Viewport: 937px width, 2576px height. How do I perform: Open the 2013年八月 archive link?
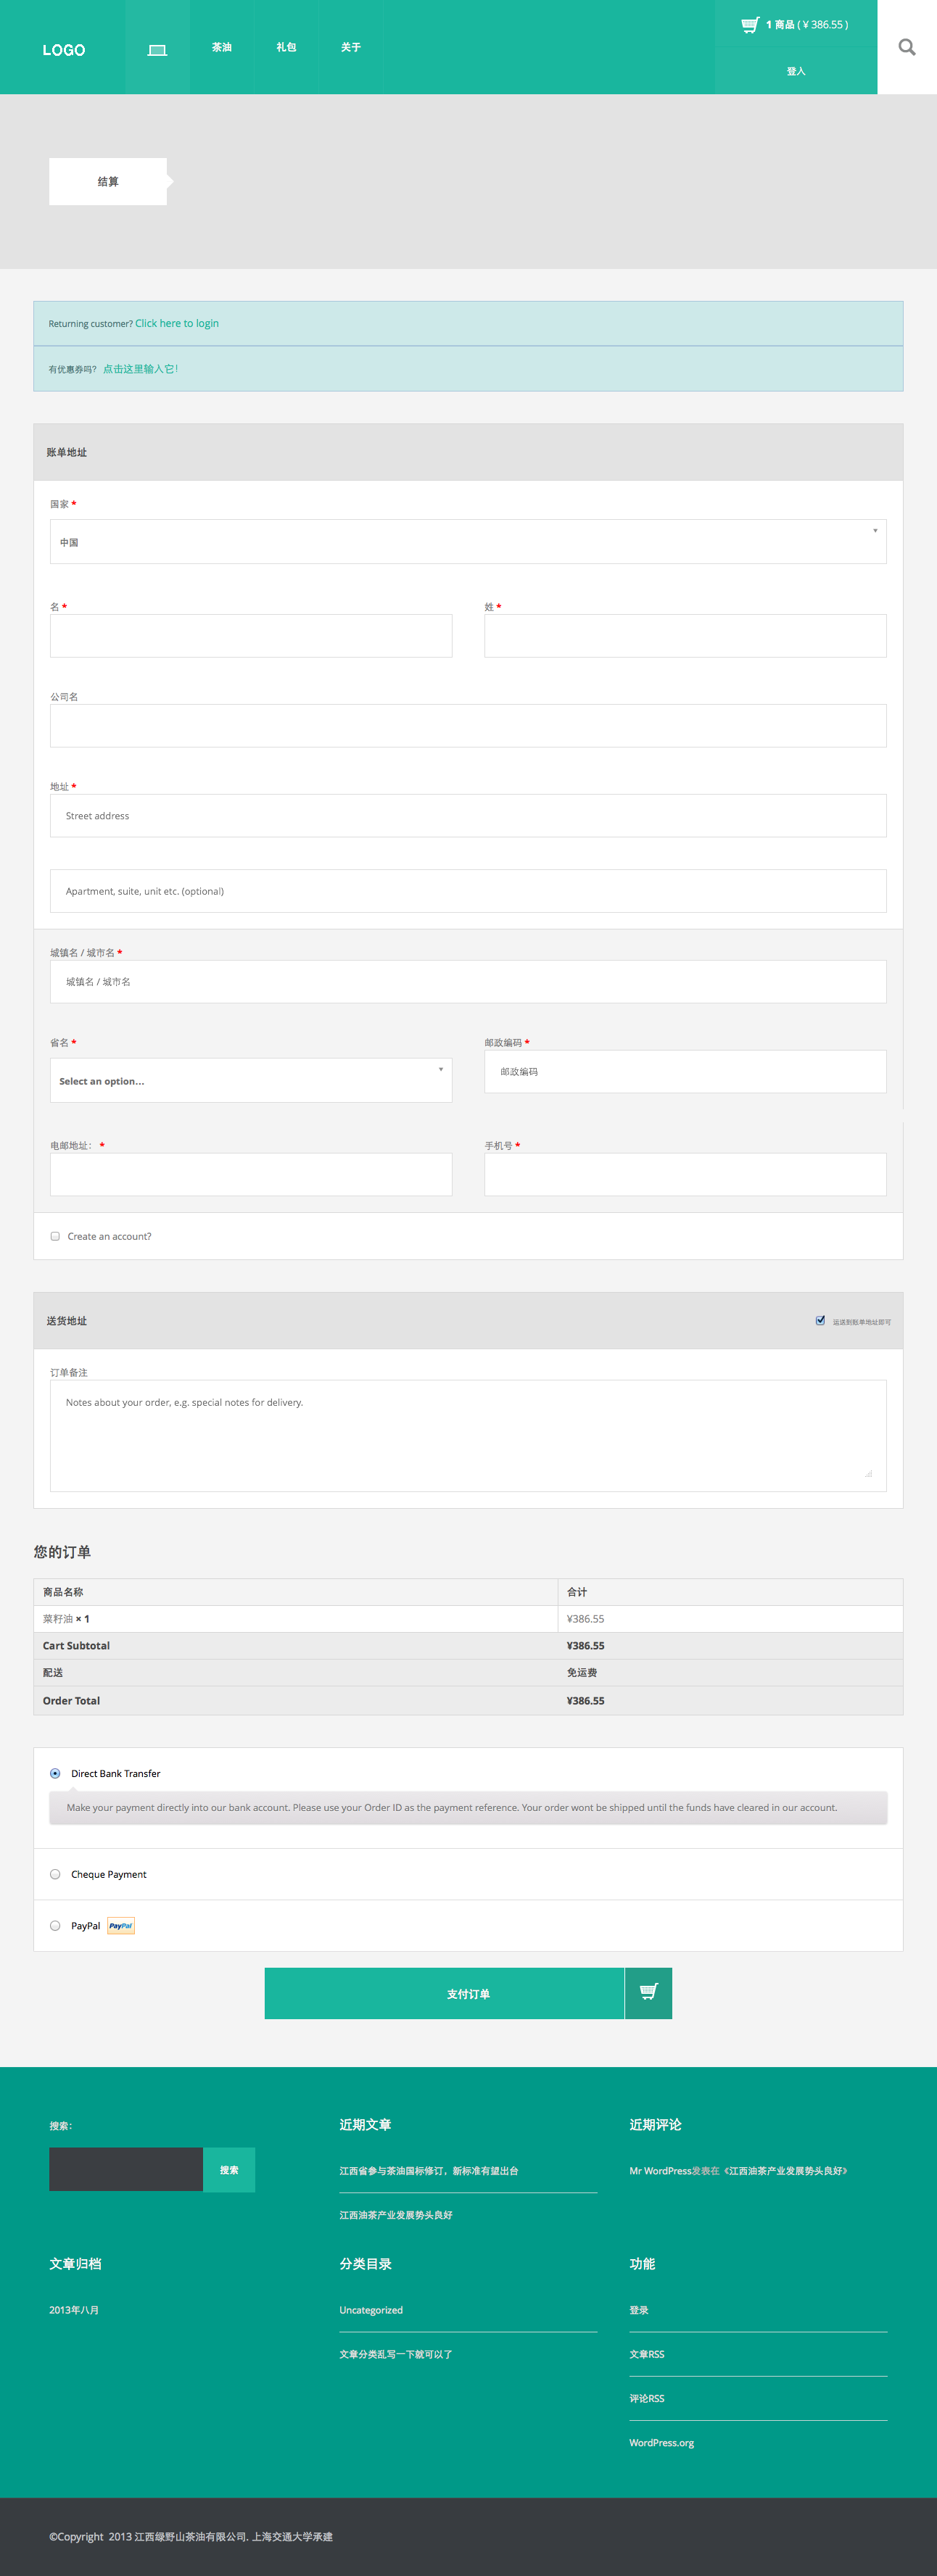tap(74, 2310)
